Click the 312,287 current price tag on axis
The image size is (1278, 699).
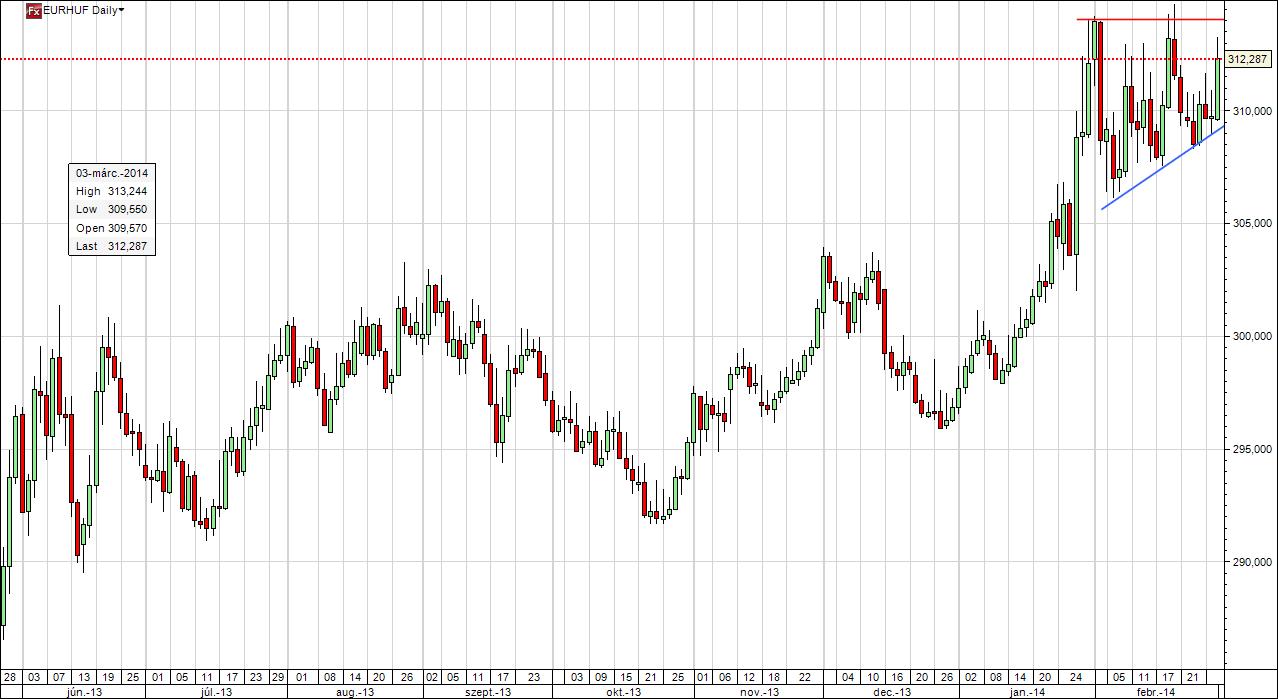click(x=1248, y=60)
